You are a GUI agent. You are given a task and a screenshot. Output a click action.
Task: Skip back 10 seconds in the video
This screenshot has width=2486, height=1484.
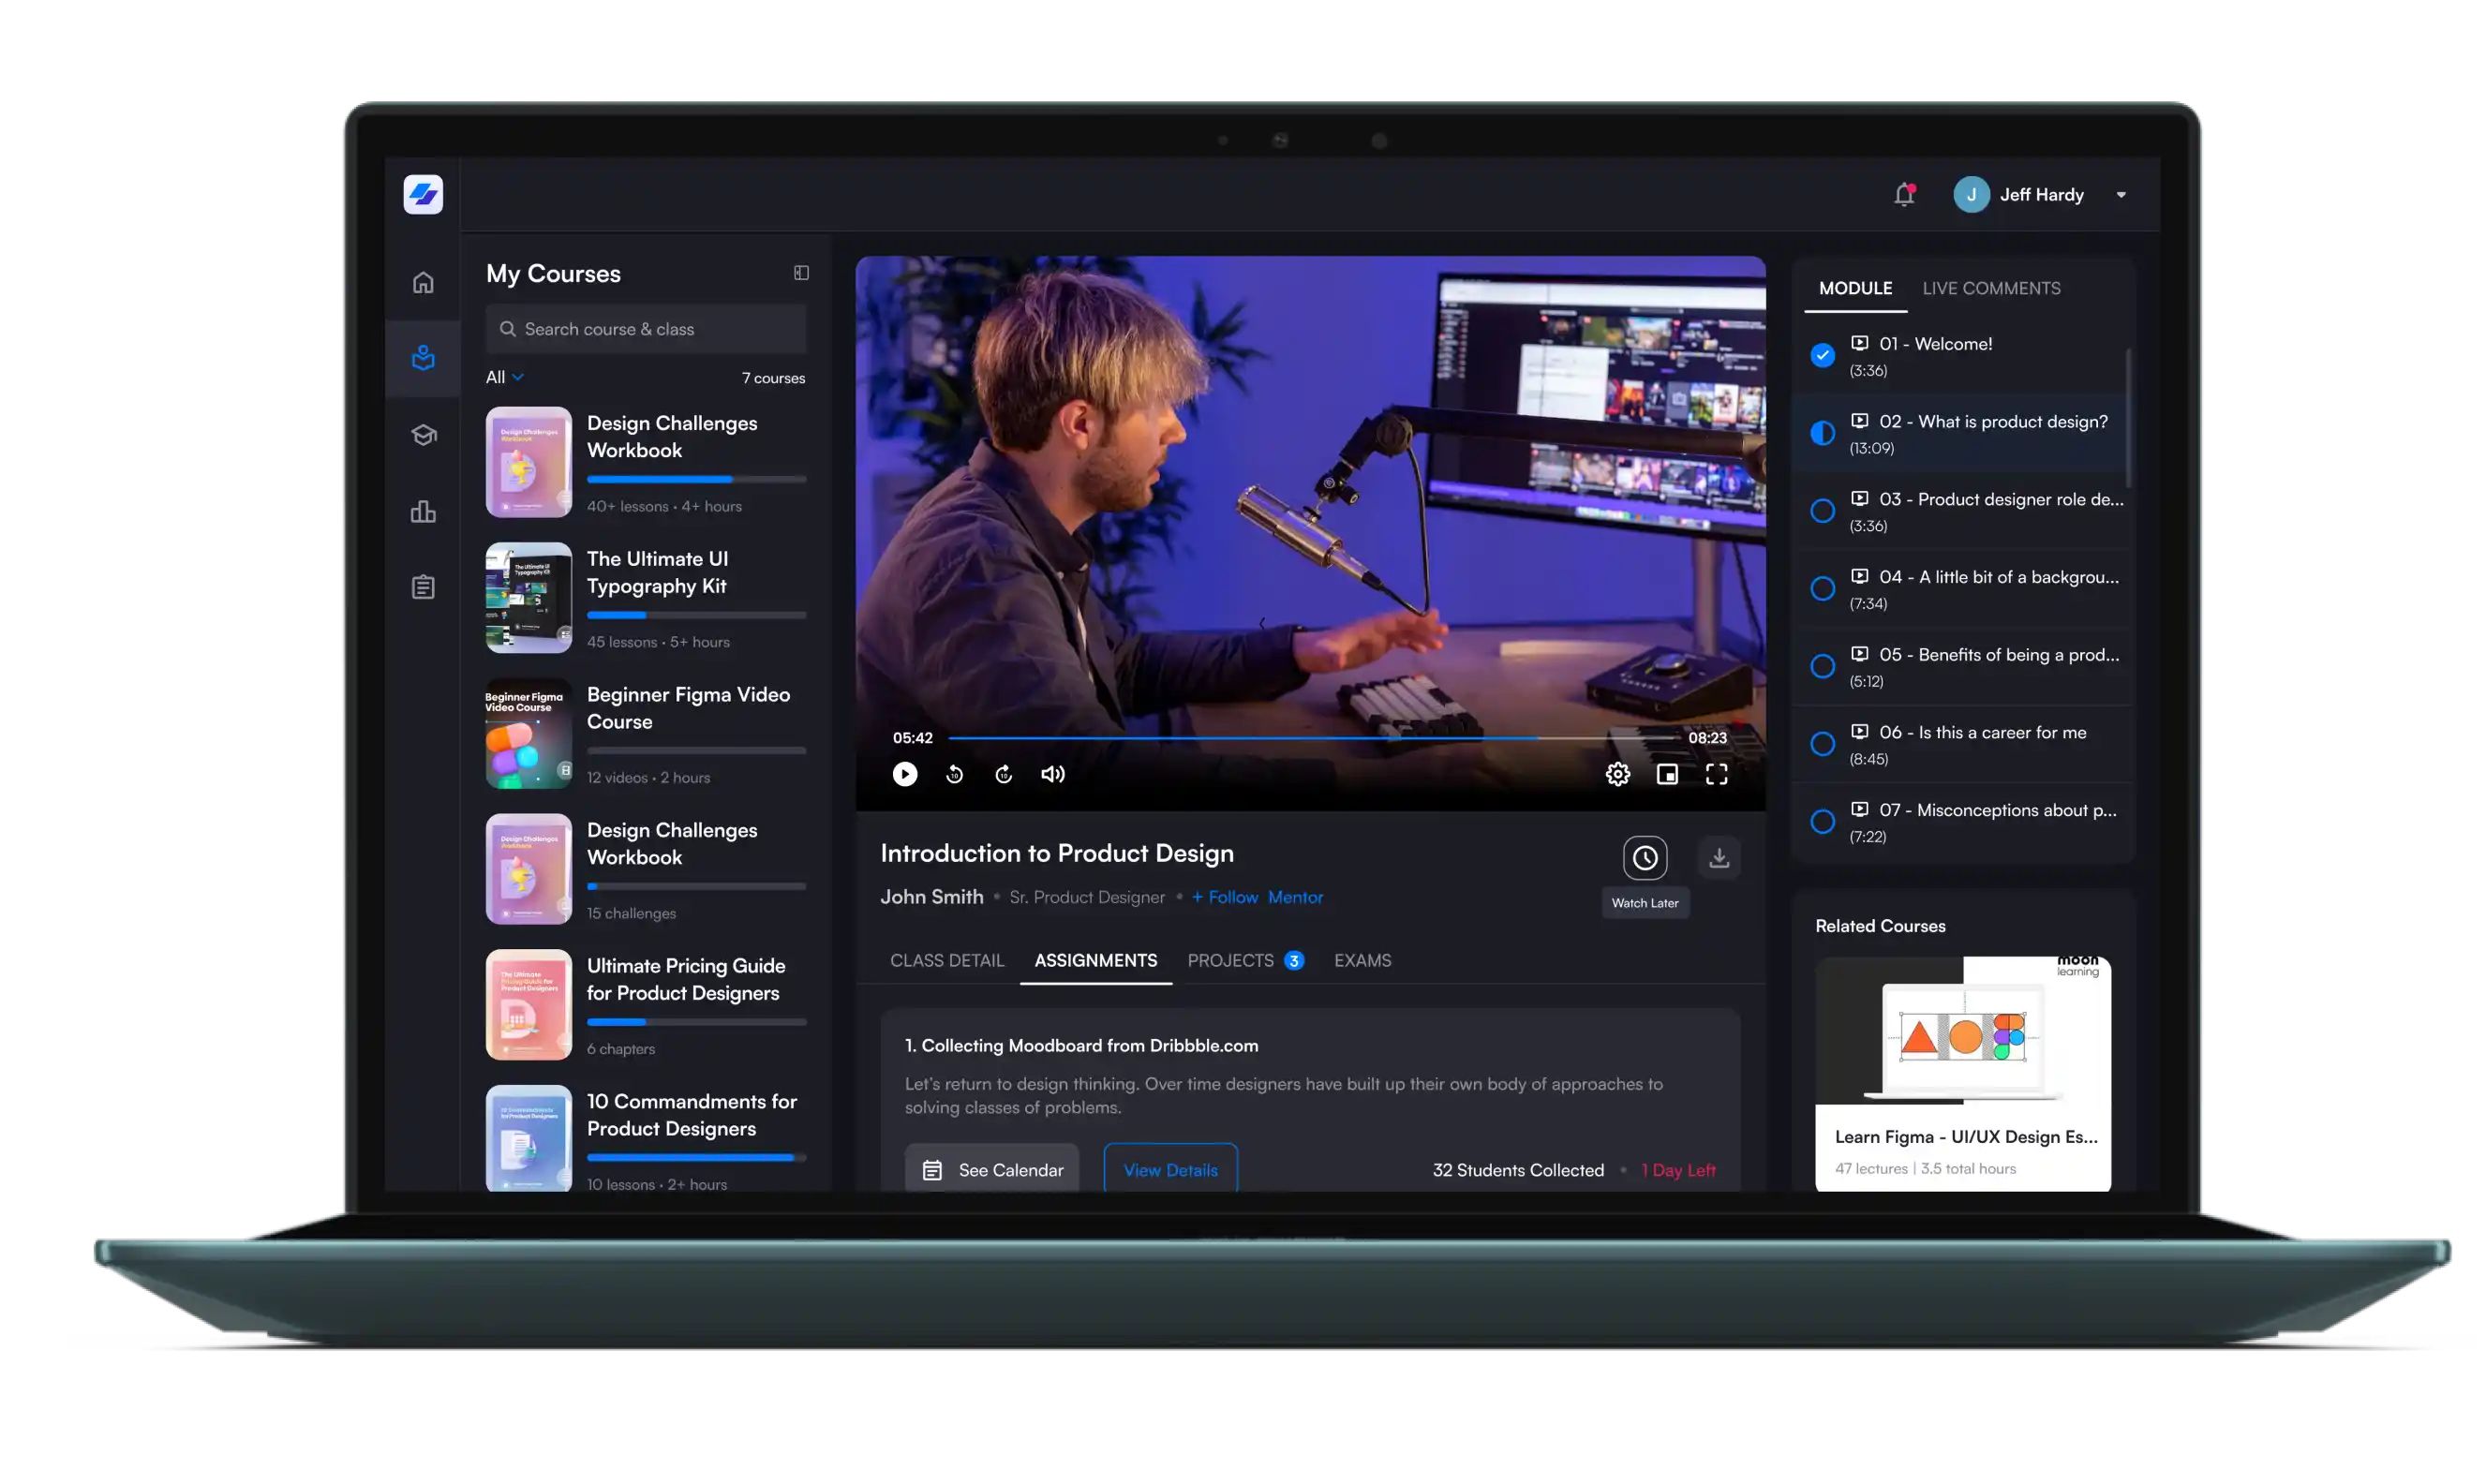pos(954,773)
